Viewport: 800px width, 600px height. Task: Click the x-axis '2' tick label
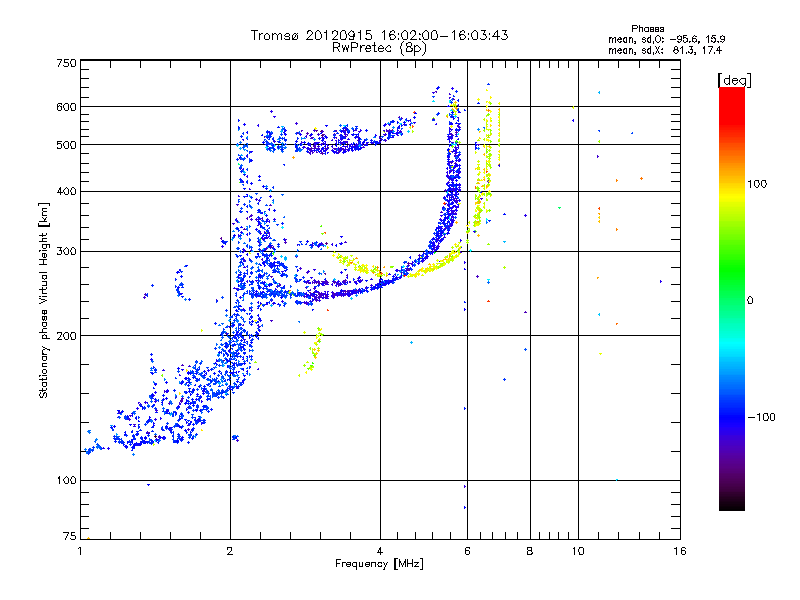[230, 551]
